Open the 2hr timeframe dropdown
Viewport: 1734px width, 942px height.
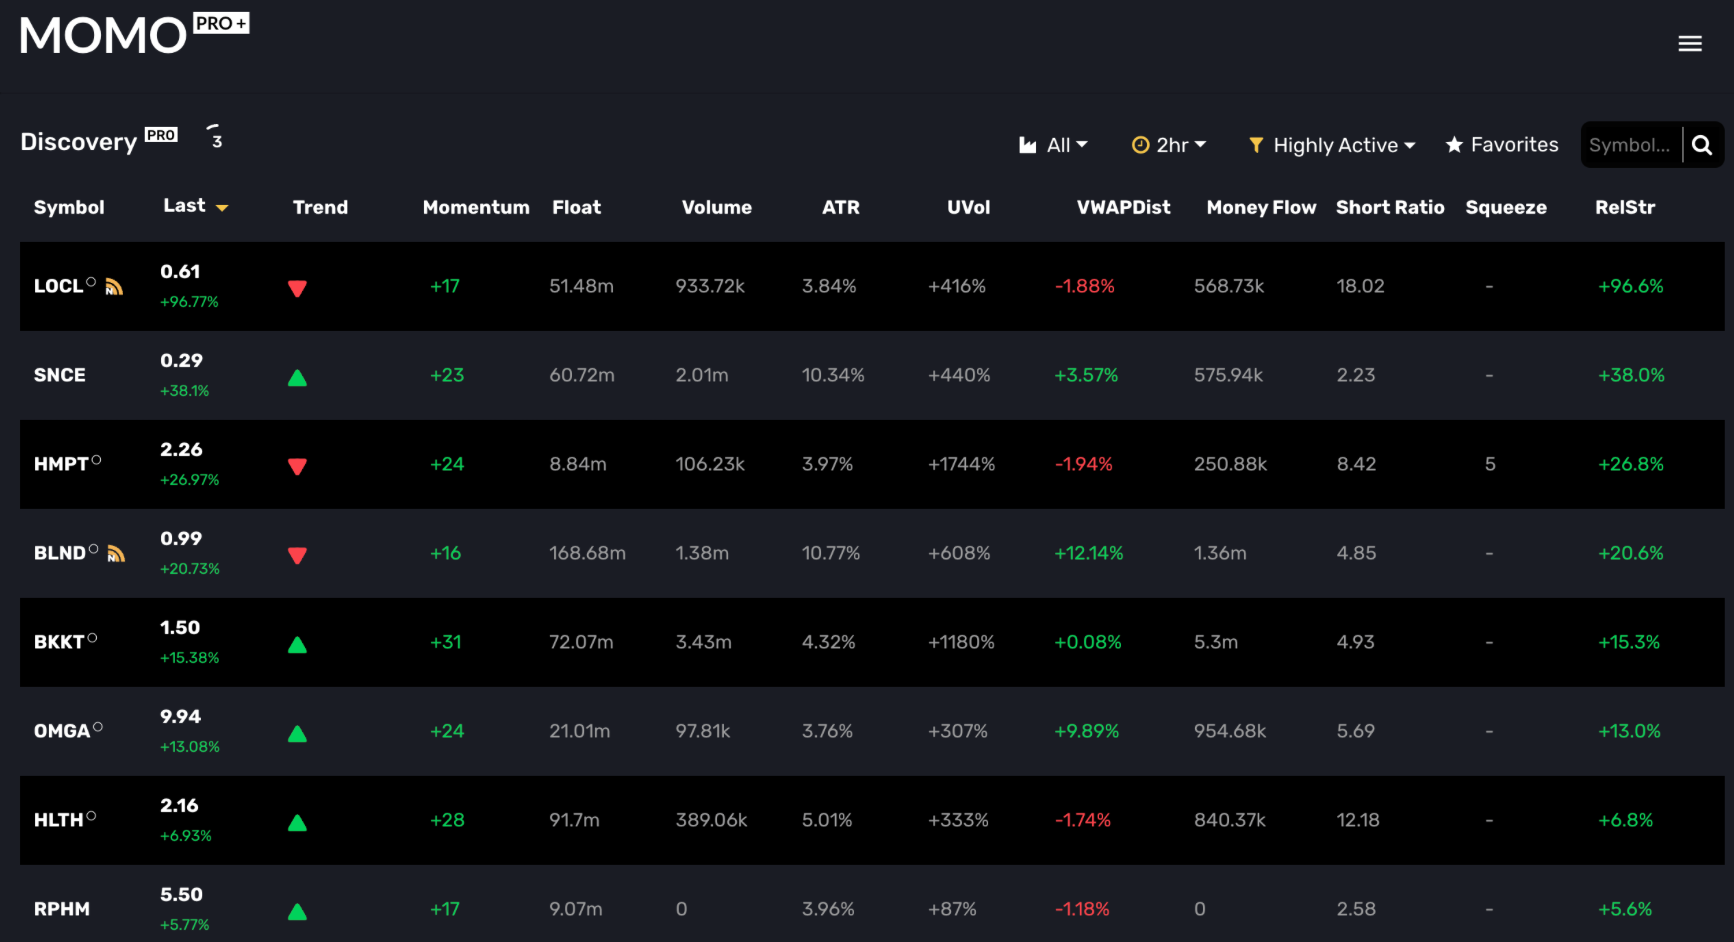coord(1169,145)
